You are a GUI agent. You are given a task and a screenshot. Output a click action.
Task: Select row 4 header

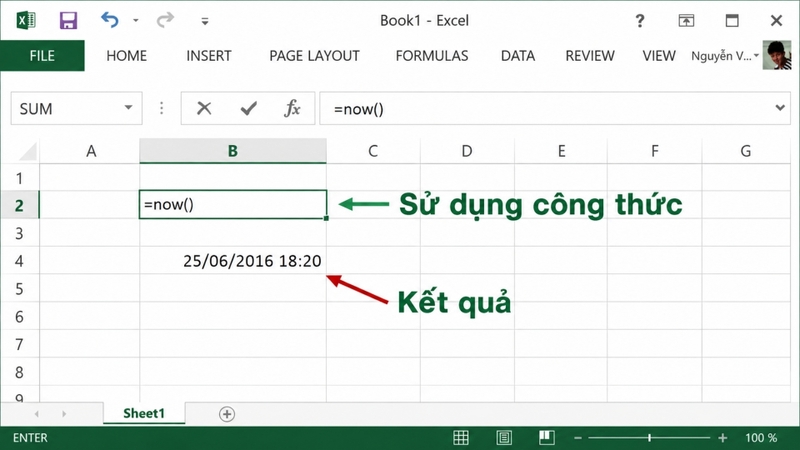[19, 261]
